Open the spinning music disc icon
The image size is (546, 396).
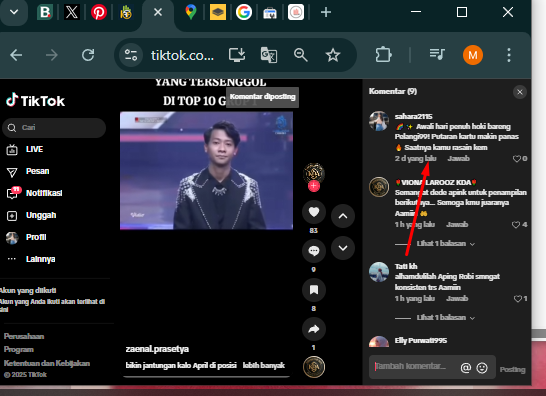click(x=314, y=367)
